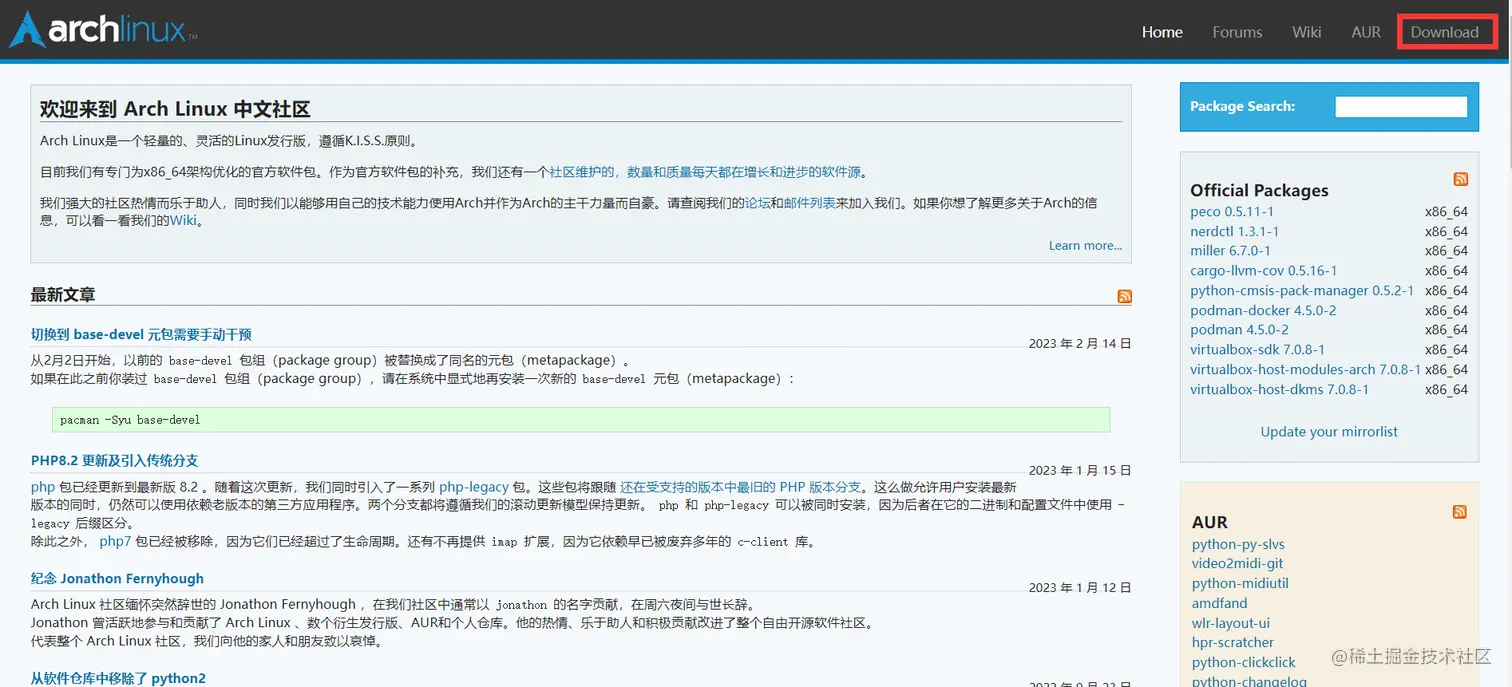
Task: Open the Wiki link in the intro text
Action: point(183,221)
